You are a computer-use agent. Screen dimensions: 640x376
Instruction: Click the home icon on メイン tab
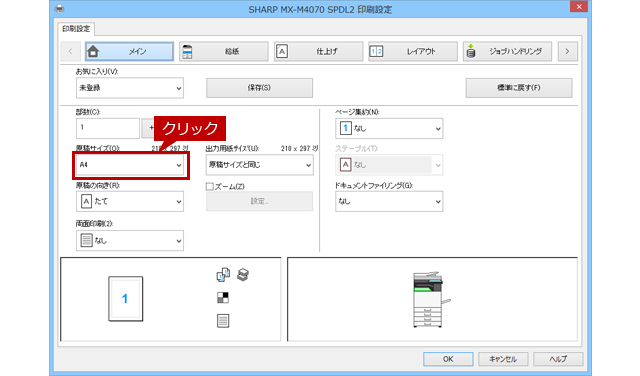(93, 51)
